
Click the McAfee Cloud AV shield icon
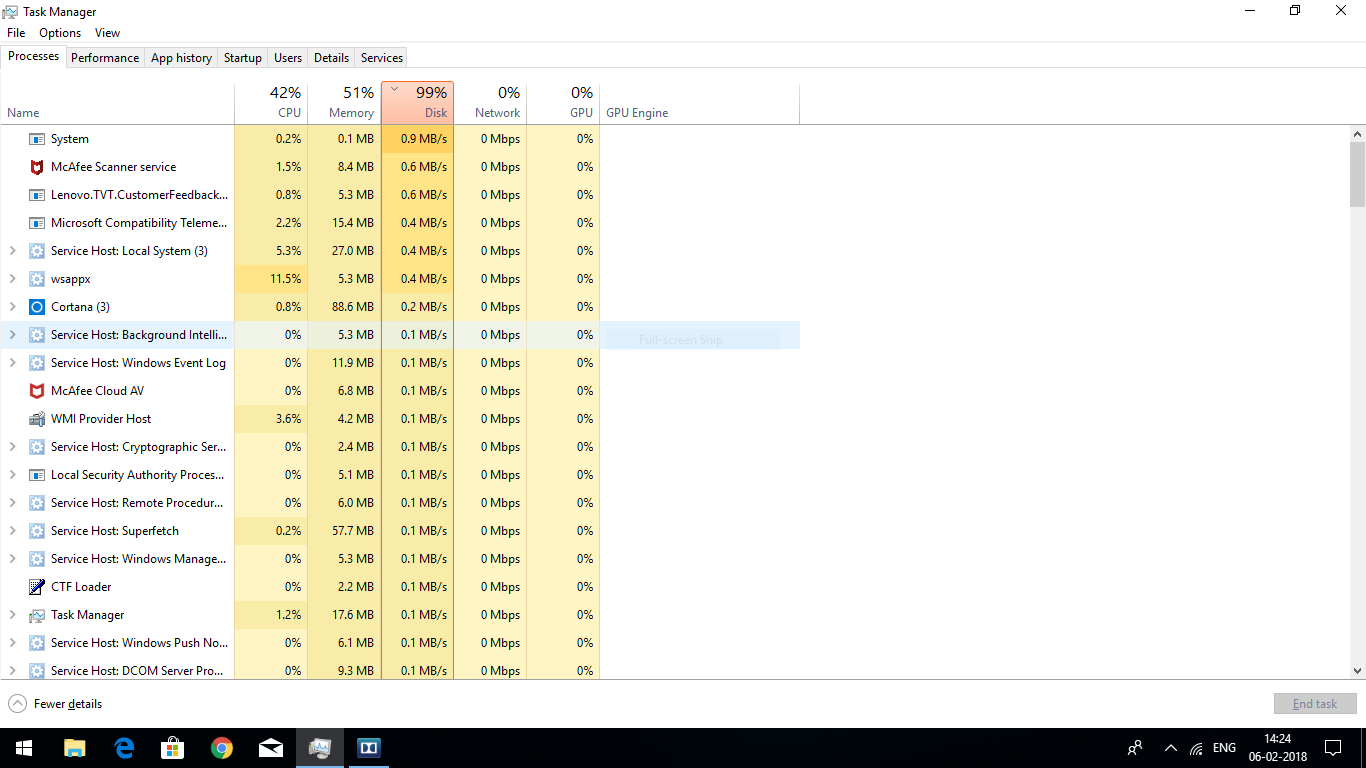click(37, 391)
